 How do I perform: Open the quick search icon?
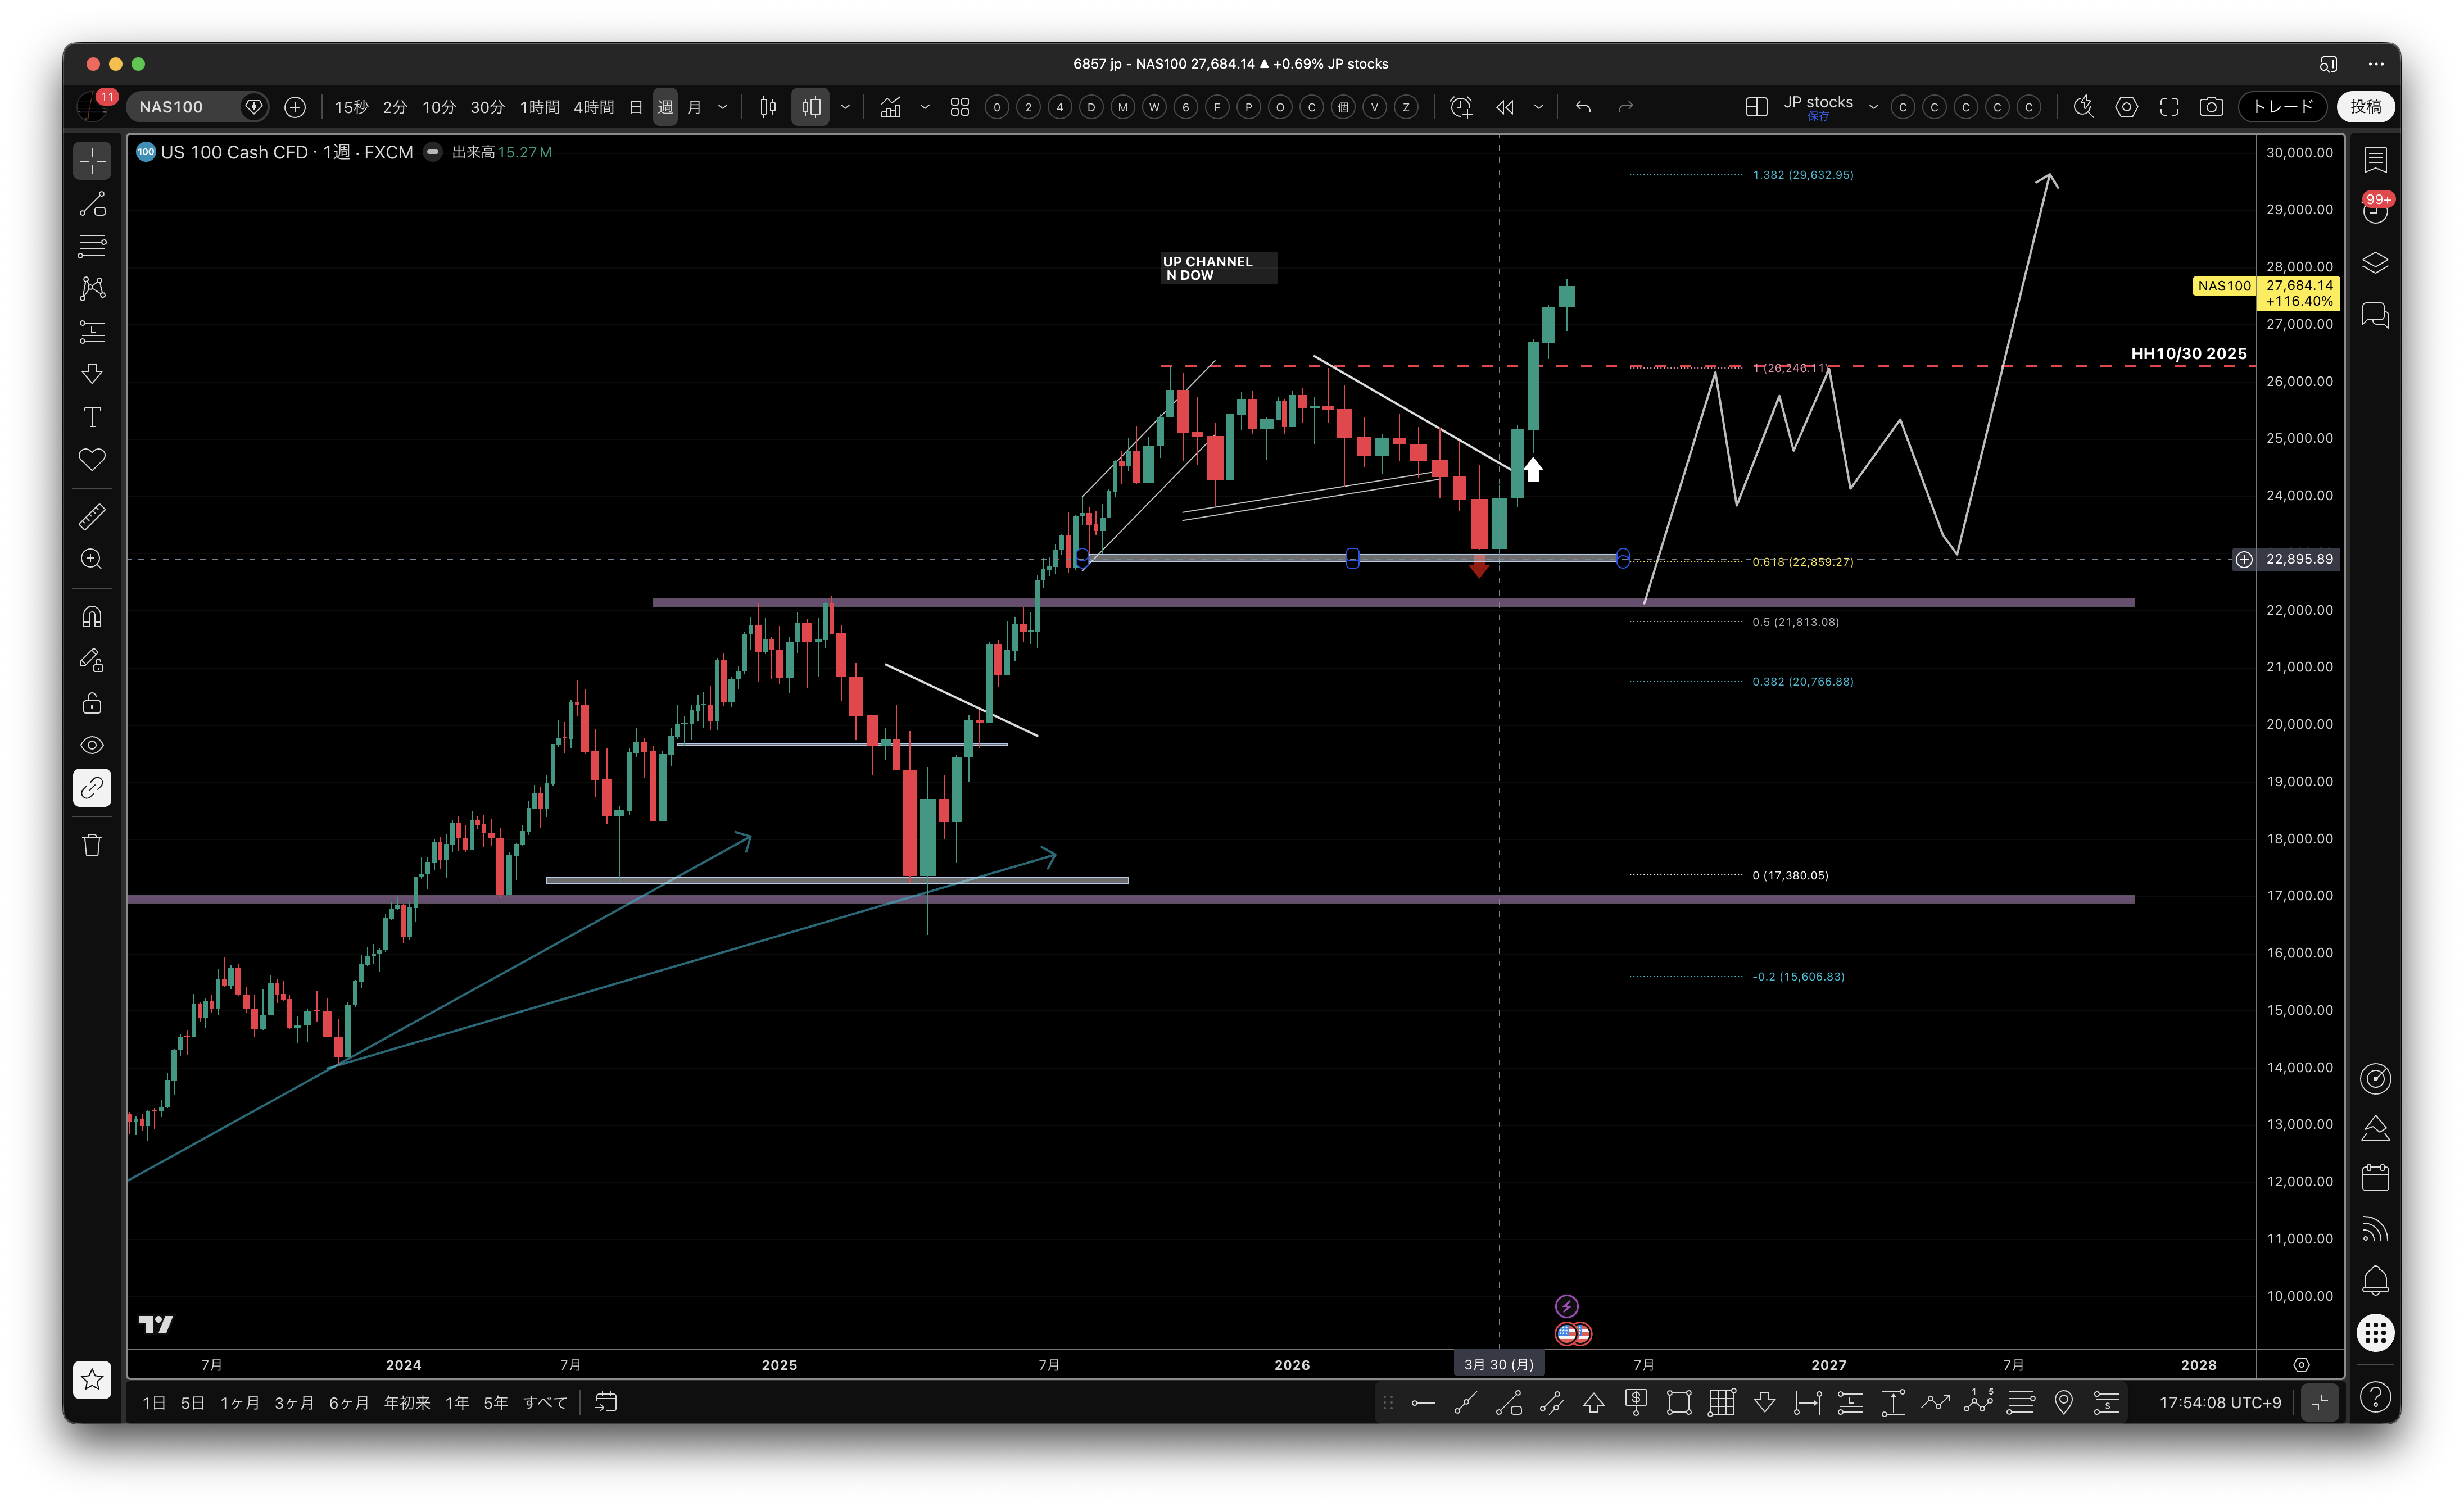[2083, 107]
